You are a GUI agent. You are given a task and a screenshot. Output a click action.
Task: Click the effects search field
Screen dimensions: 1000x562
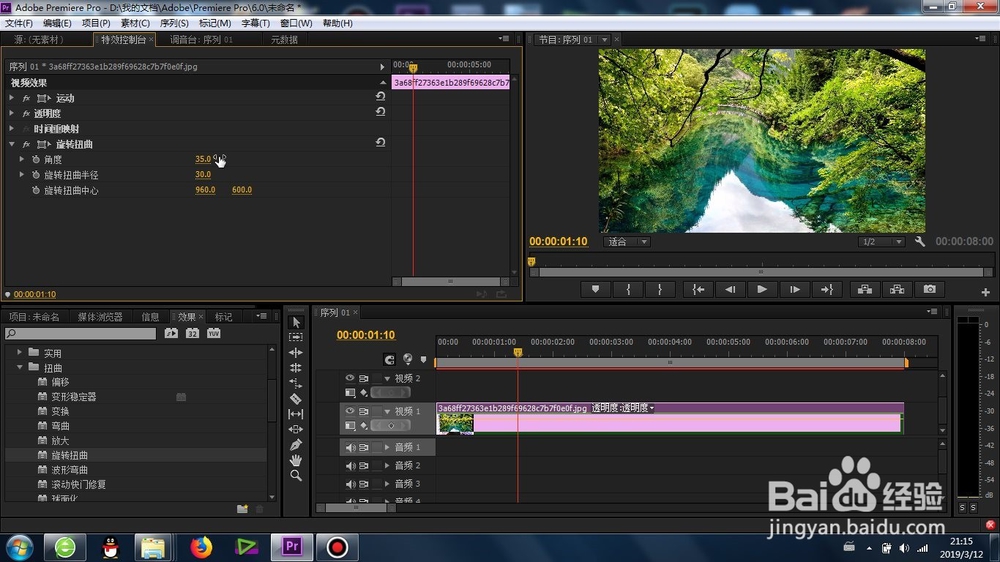click(80, 334)
